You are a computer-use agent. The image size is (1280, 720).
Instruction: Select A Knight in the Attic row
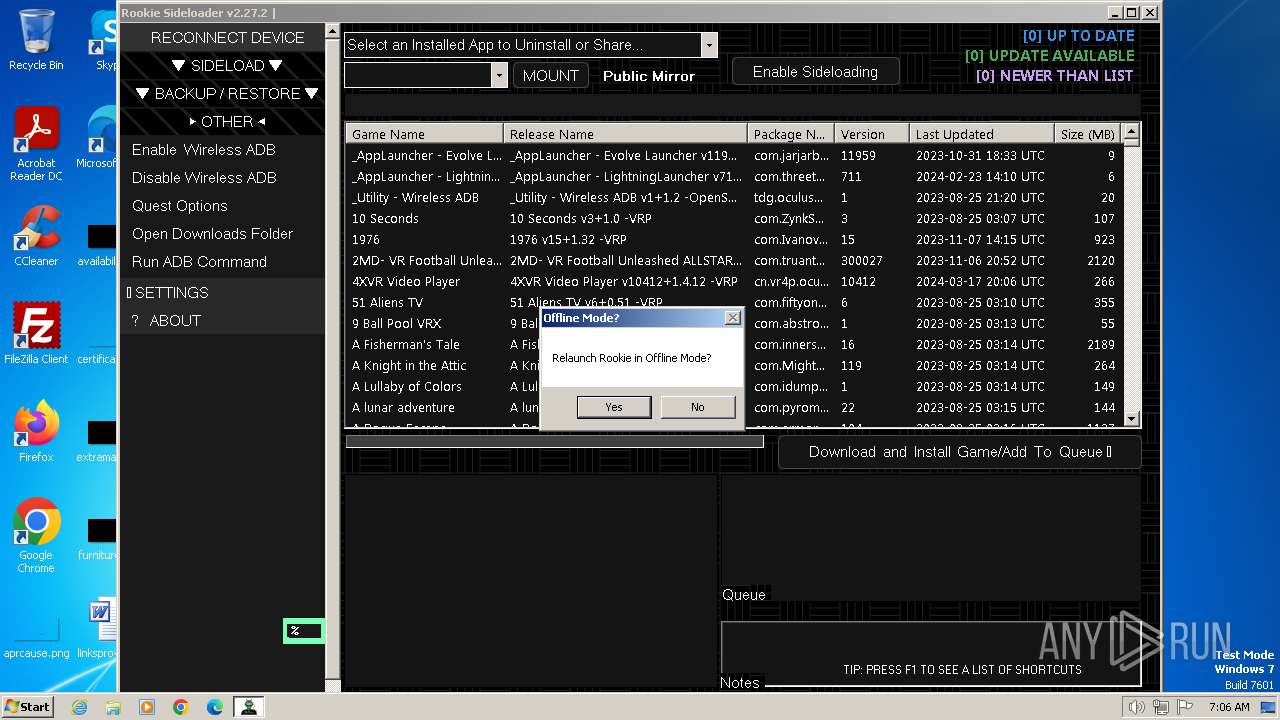(x=733, y=365)
